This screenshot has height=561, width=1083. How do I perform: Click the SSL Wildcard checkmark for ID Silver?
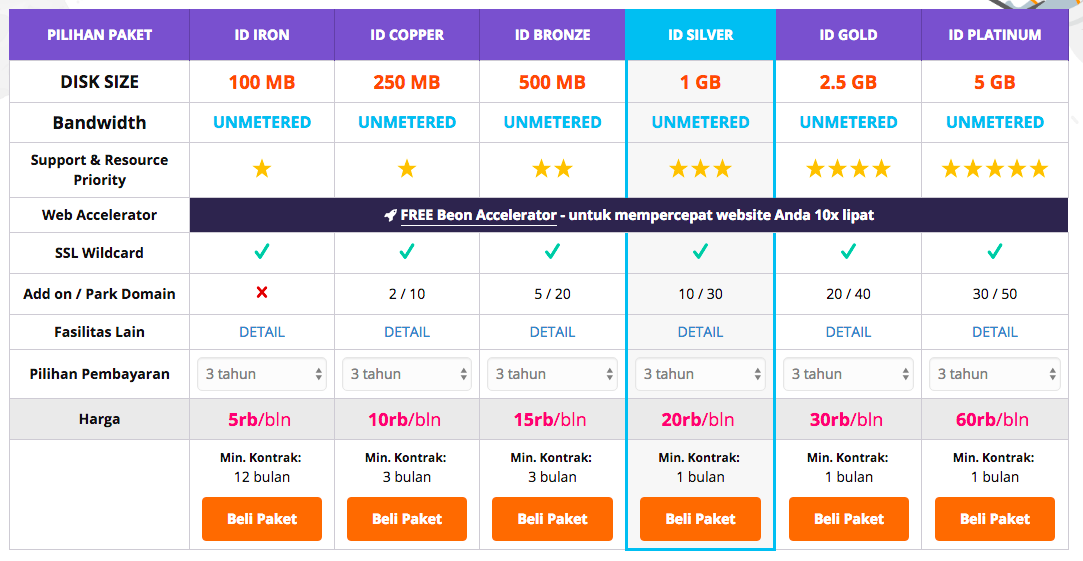pyautogui.click(x=700, y=251)
